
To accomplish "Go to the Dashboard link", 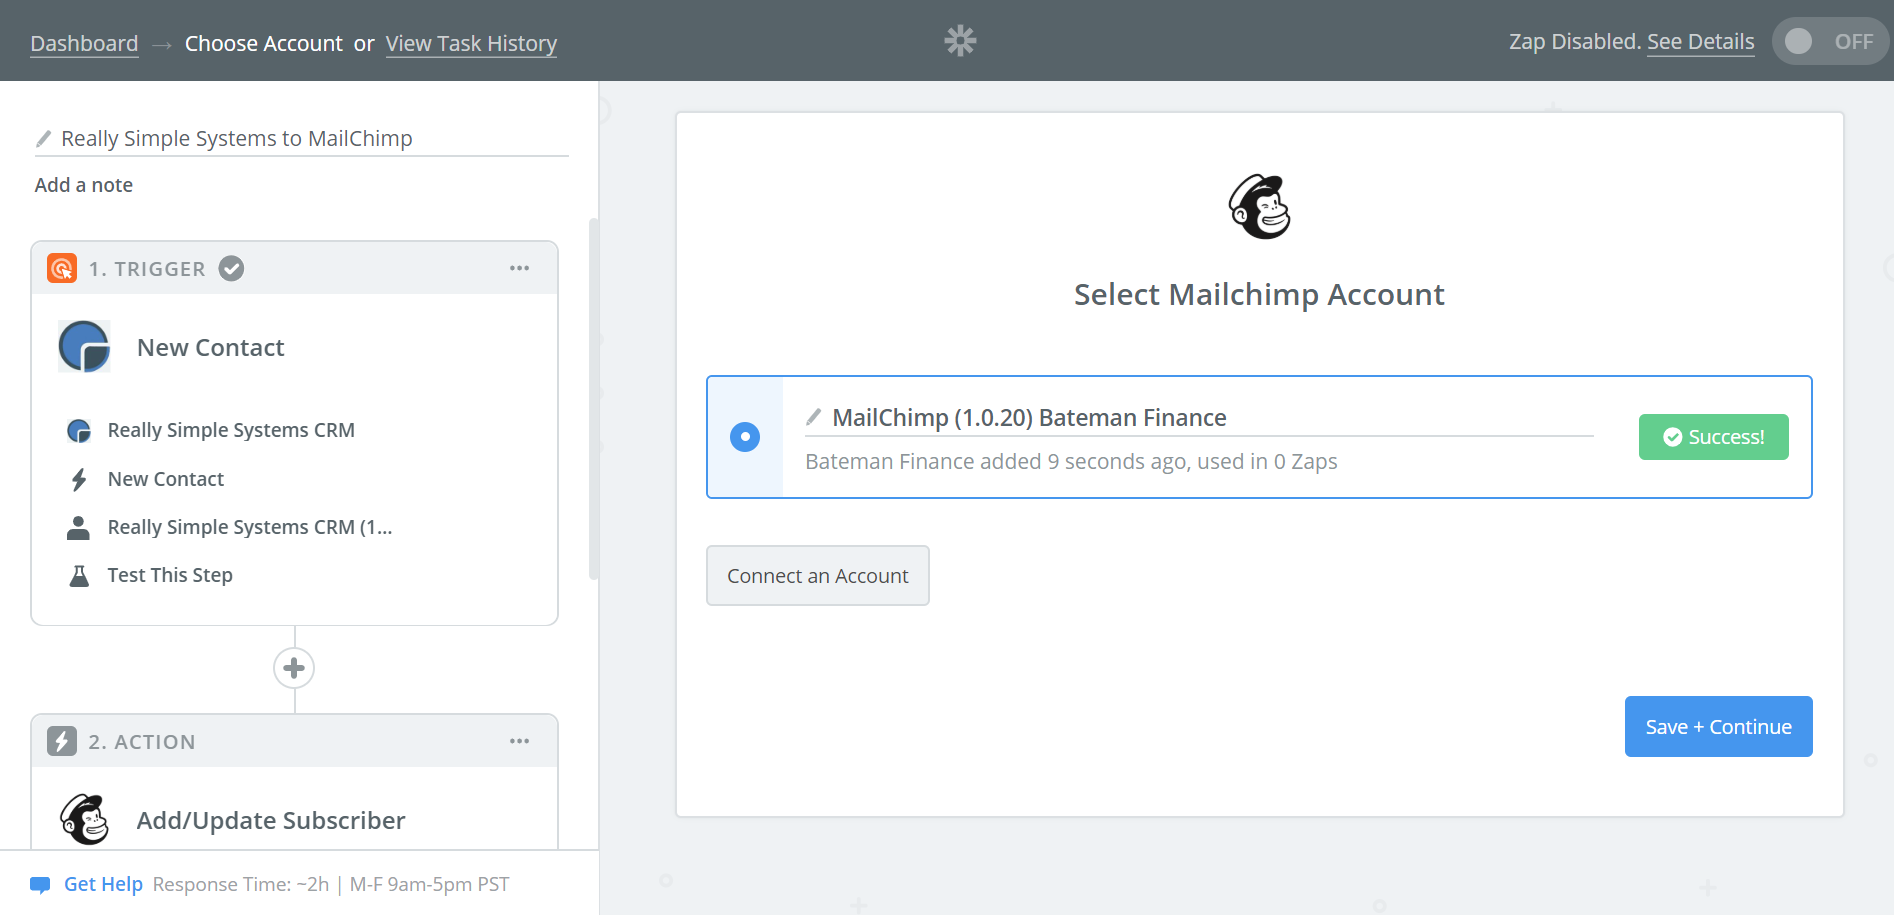I will (x=84, y=43).
